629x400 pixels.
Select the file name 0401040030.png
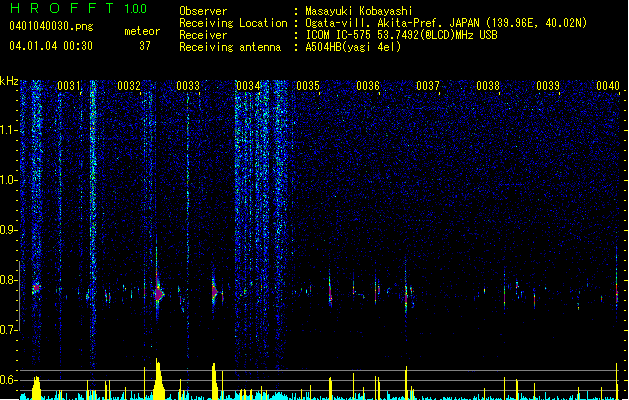51,26
